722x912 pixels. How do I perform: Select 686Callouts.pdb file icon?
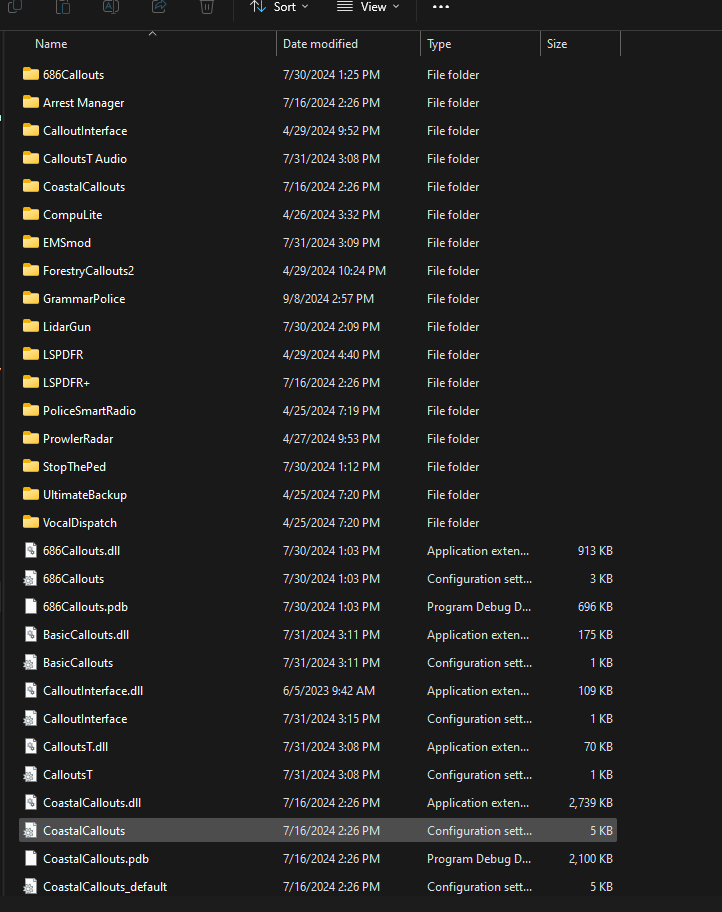click(31, 607)
